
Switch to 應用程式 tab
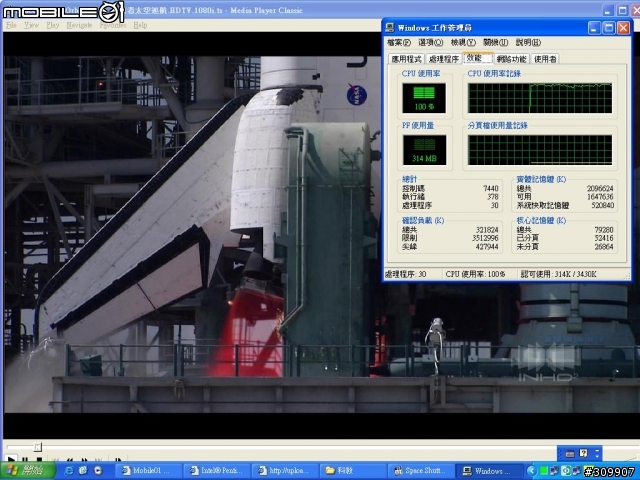pos(406,59)
